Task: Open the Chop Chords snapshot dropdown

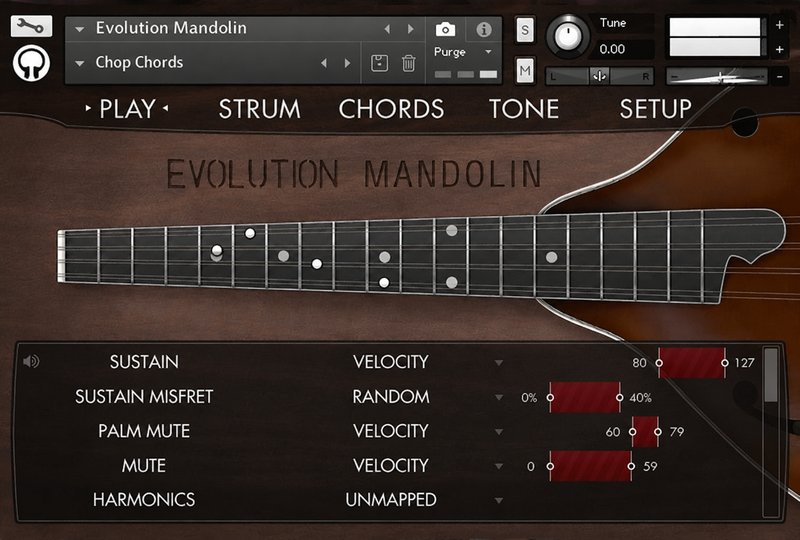Action: [x=80, y=63]
